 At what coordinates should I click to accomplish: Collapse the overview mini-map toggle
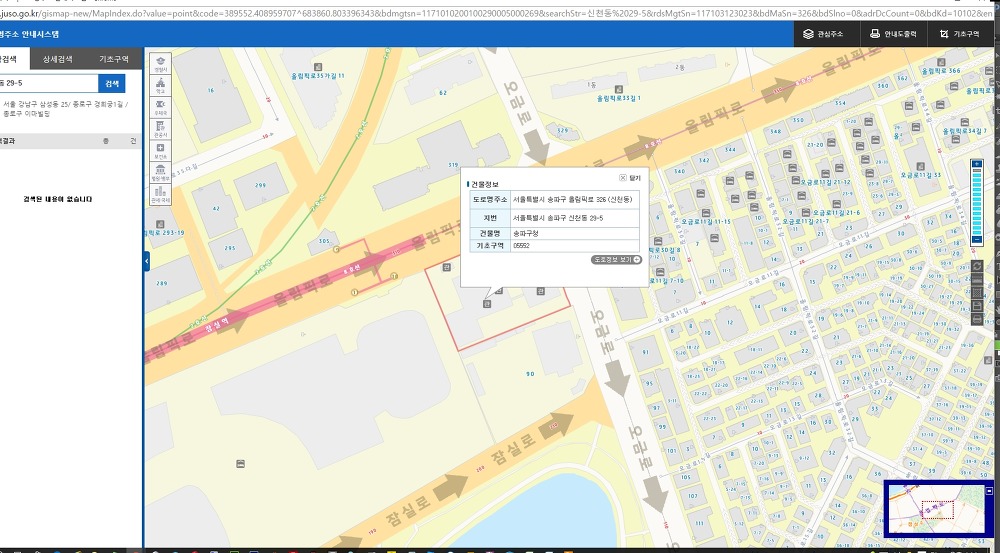(x=989, y=490)
